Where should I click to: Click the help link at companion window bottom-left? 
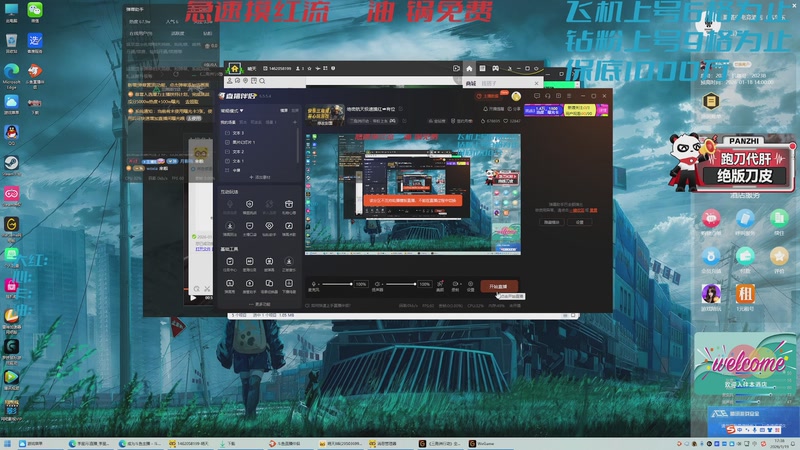[328, 306]
